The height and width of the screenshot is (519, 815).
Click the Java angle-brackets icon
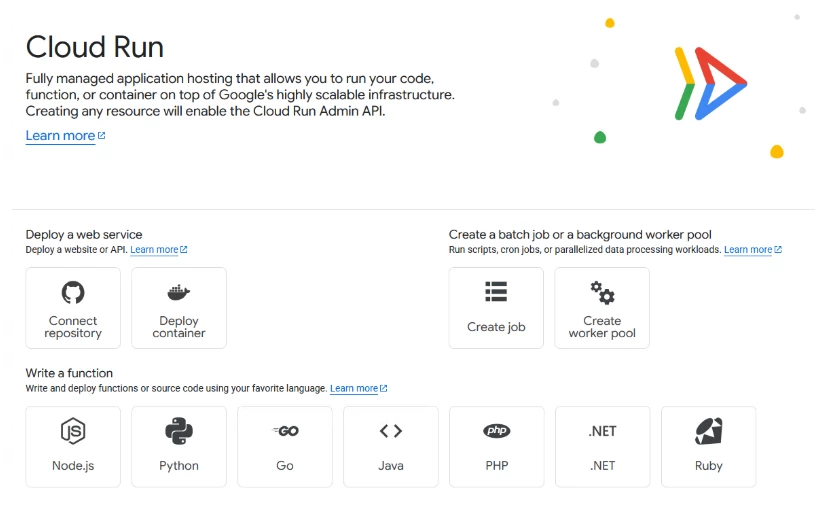(391, 431)
